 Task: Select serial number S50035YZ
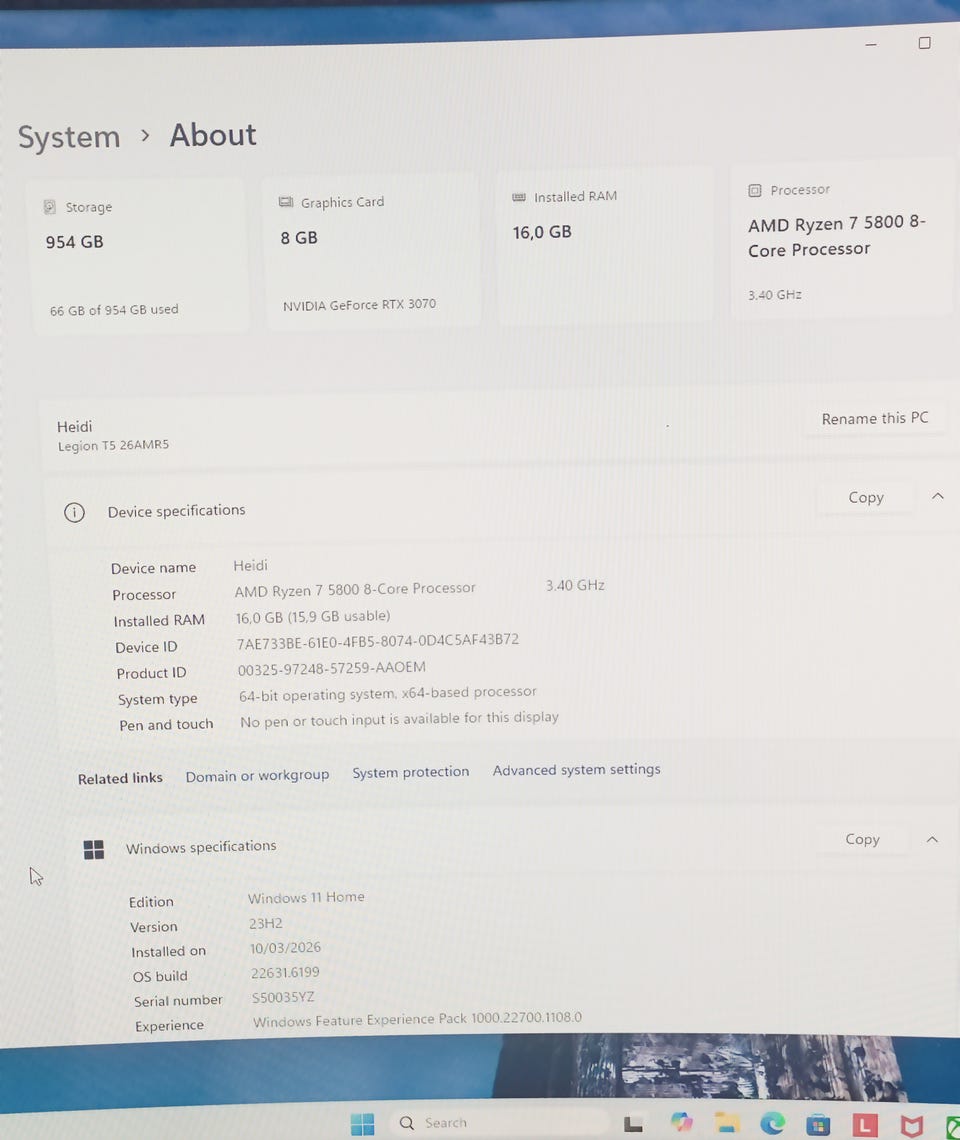283,998
